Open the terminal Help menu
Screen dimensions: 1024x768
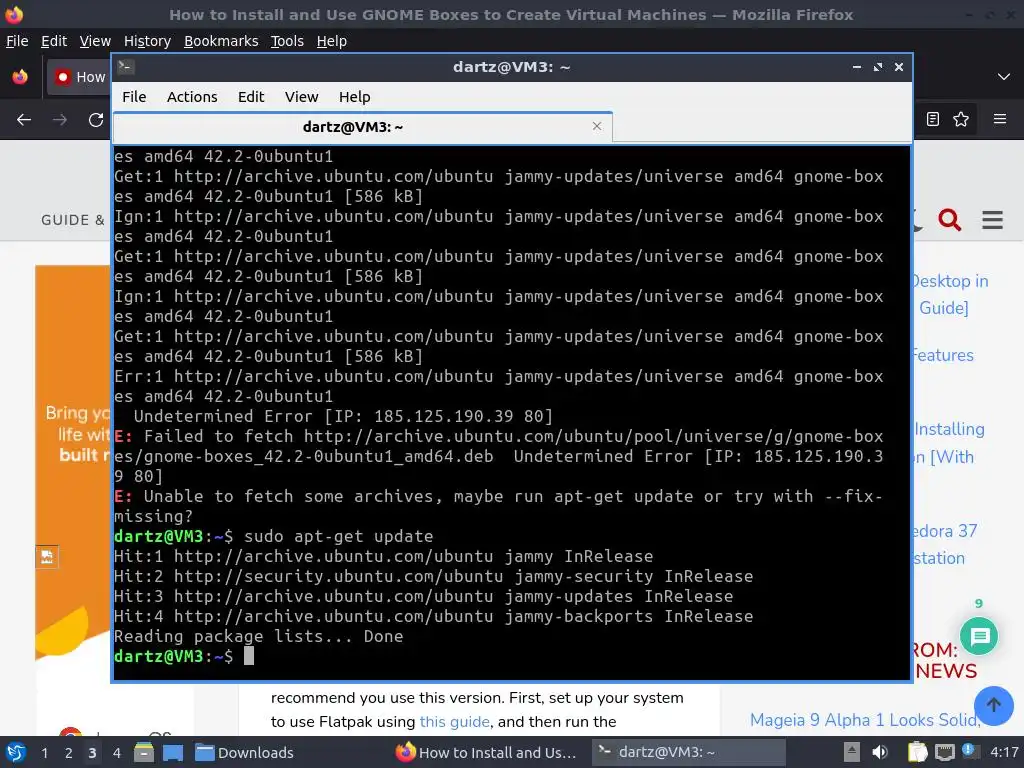click(x=355, y=97)
